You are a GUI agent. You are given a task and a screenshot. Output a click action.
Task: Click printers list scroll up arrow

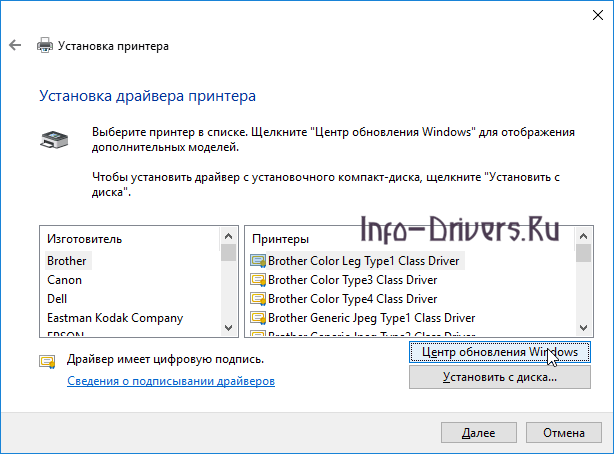pyautogui.click(x=583, y=236)
